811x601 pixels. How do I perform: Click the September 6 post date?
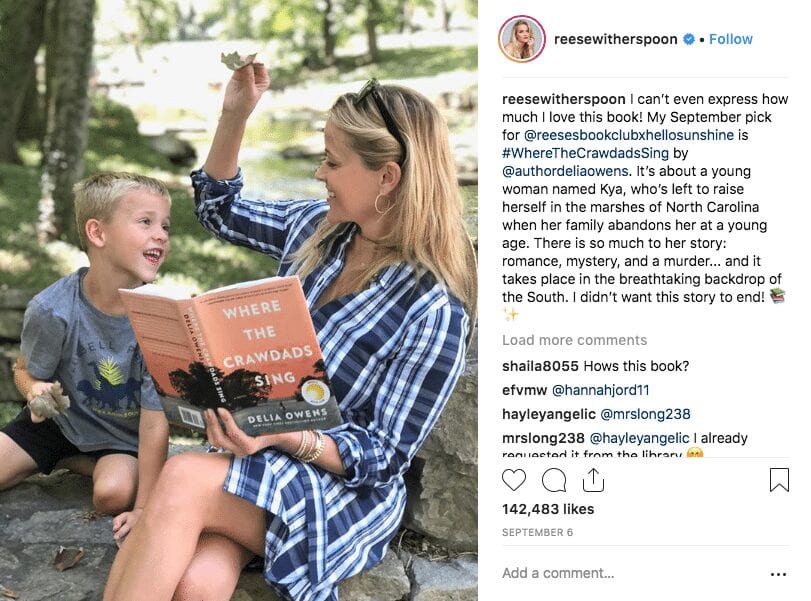coord(537,533)
